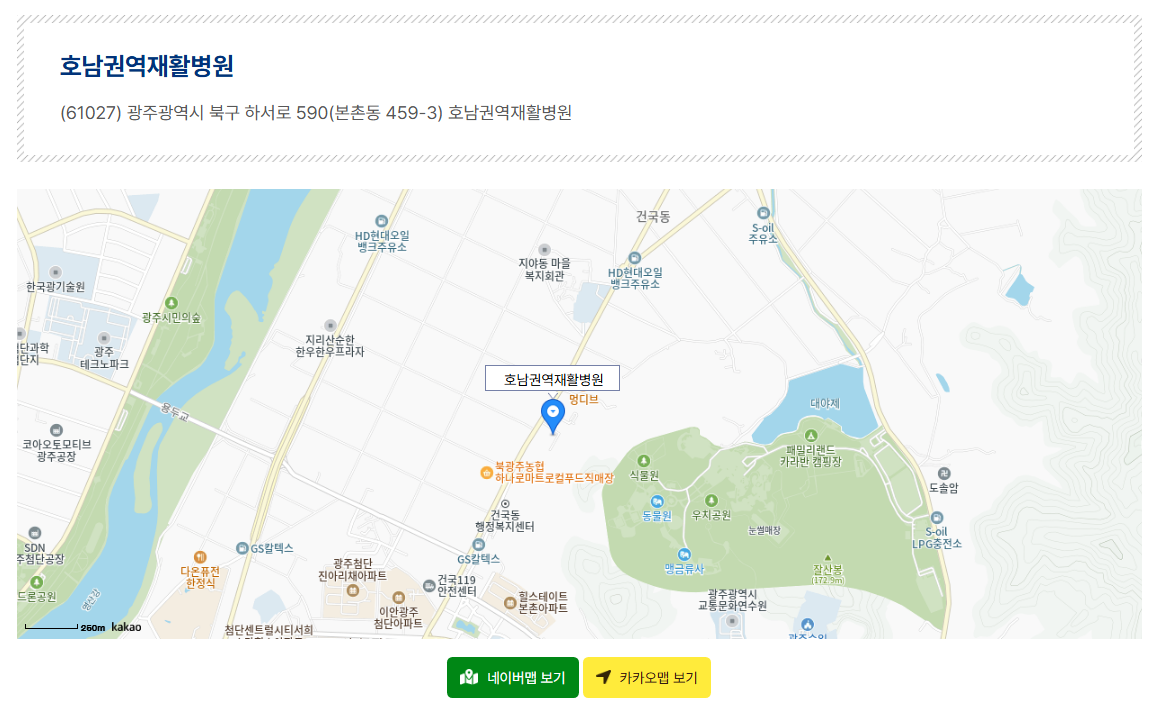Click the S-oil LPG충전소 icon
This screenshot has width=1163, height=715.
click(936, 517)
